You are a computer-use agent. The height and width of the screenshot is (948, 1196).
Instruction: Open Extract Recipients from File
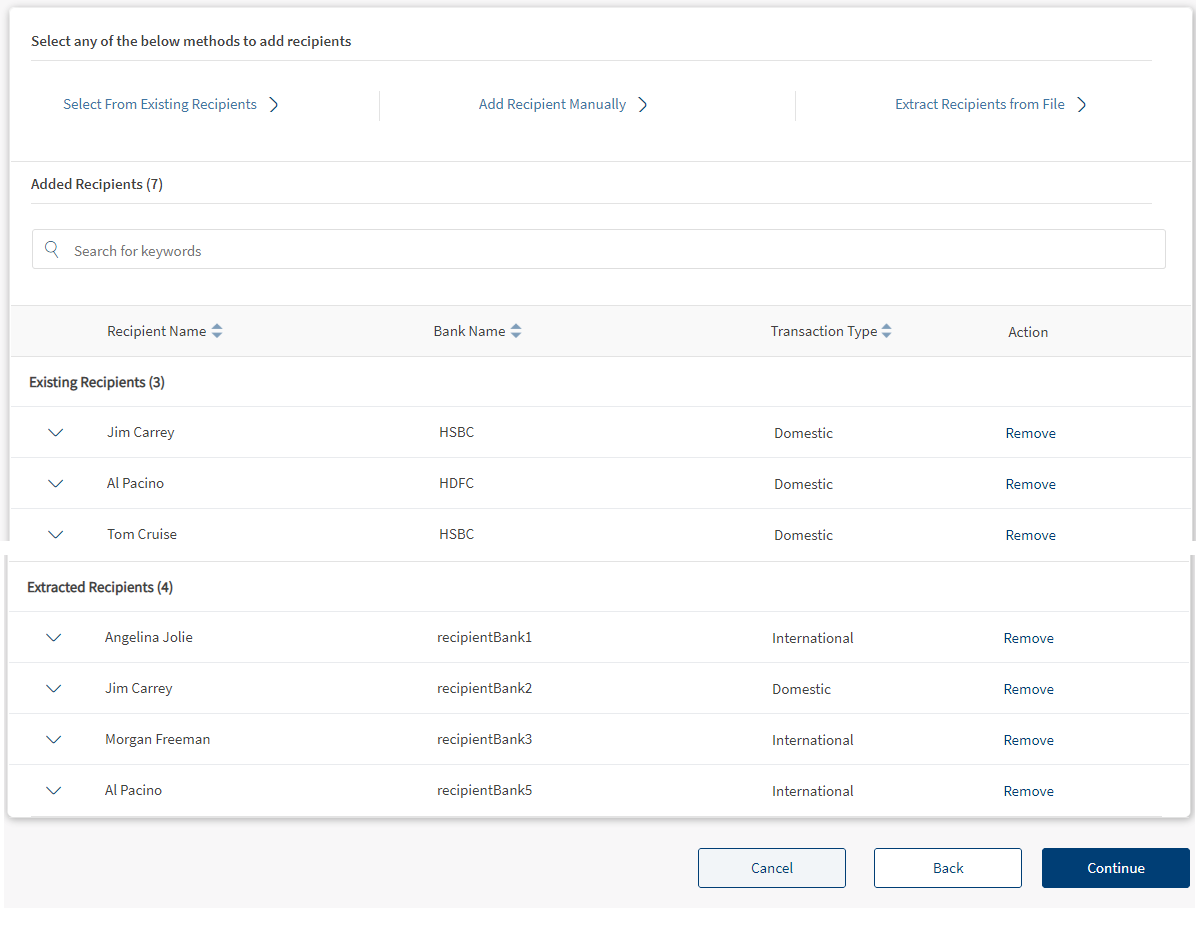coord(979,105)
